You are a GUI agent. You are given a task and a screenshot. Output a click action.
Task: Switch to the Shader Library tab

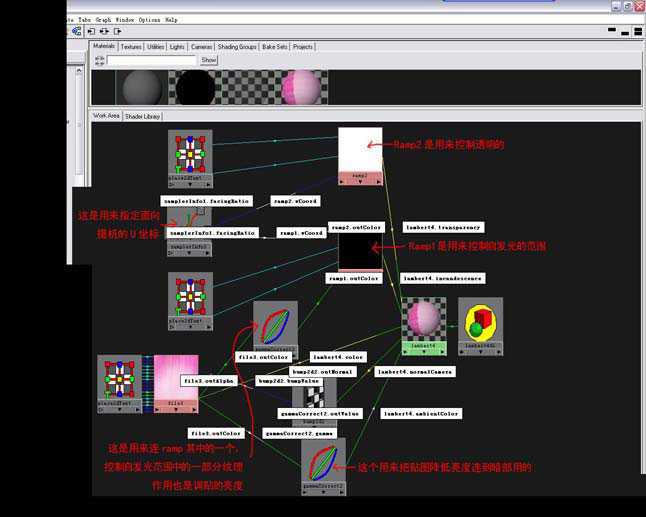(143, 117)
